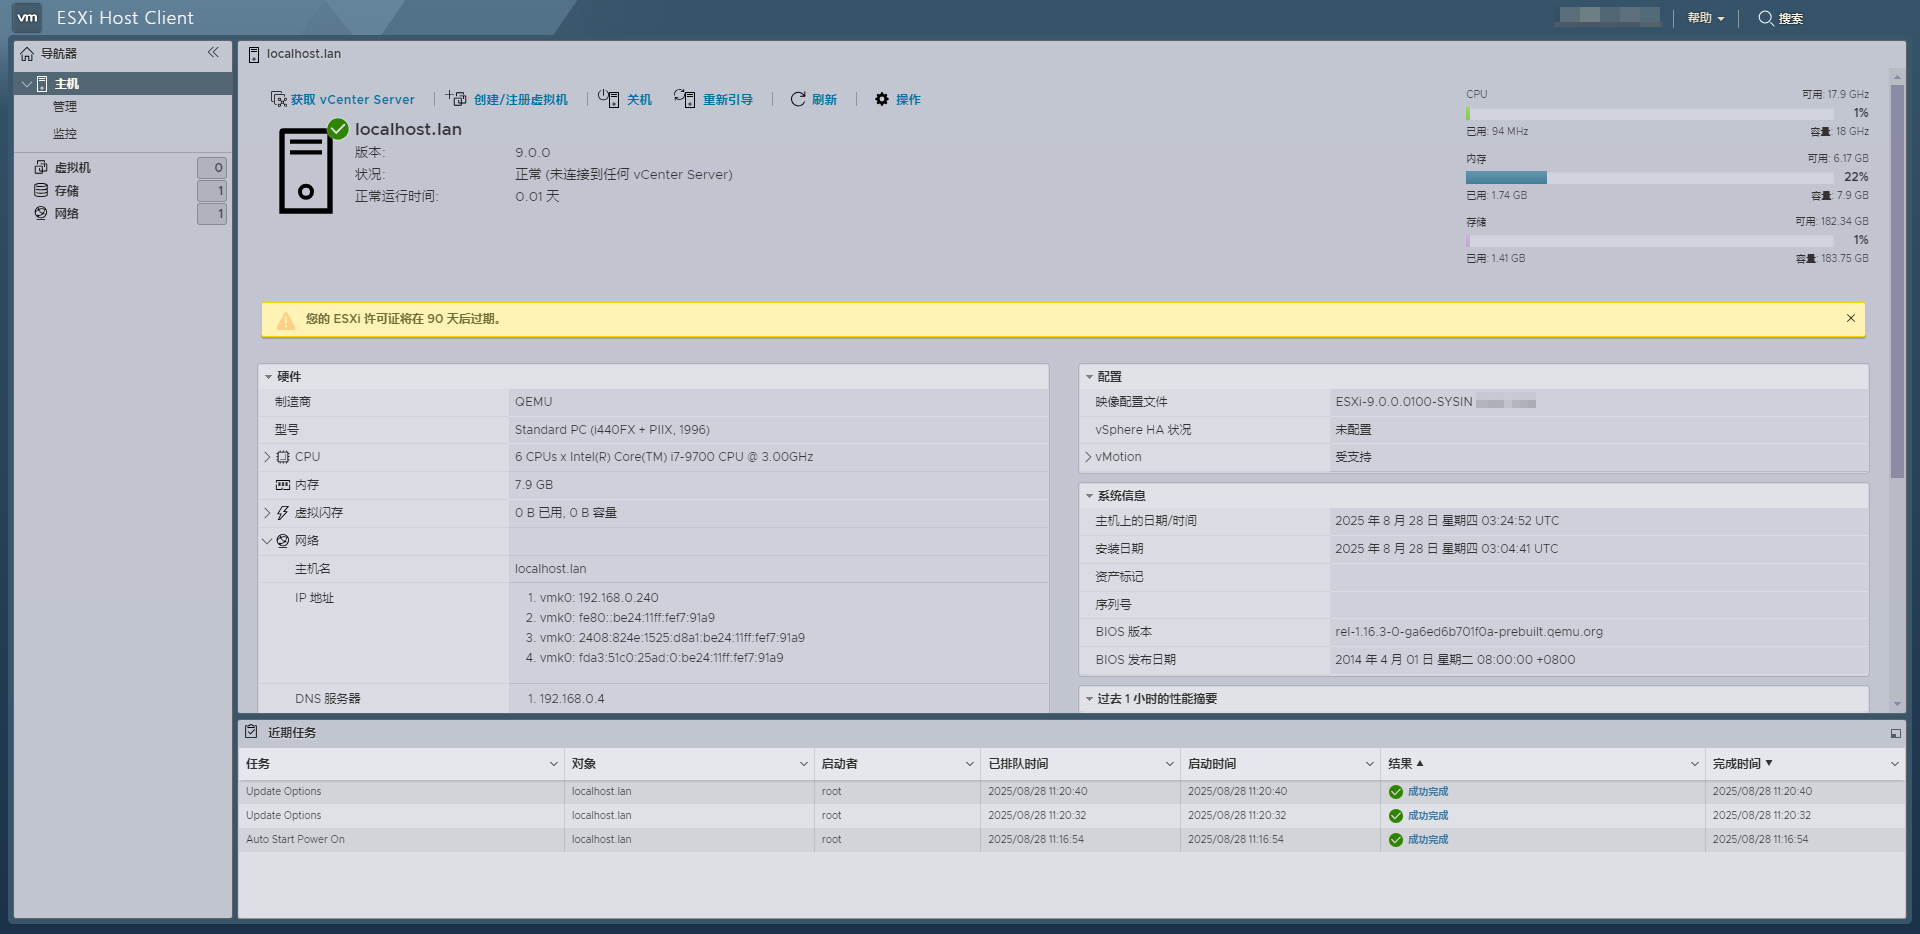
Task: Collapse the navigator panel with double chevron
Action: click(213, 52)
